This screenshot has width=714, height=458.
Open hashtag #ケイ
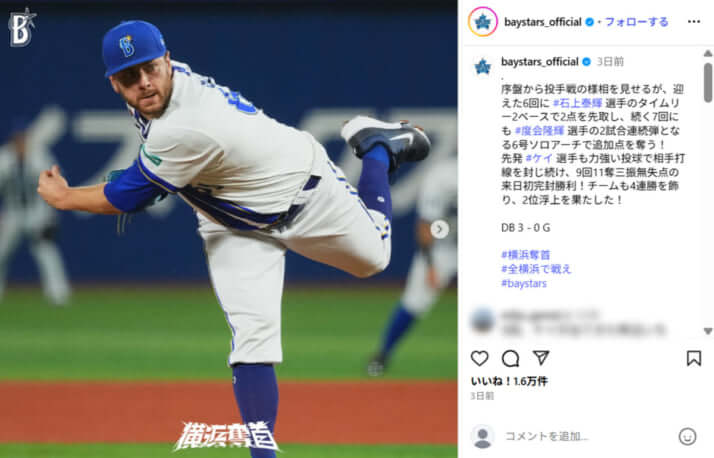pos(539,158)
